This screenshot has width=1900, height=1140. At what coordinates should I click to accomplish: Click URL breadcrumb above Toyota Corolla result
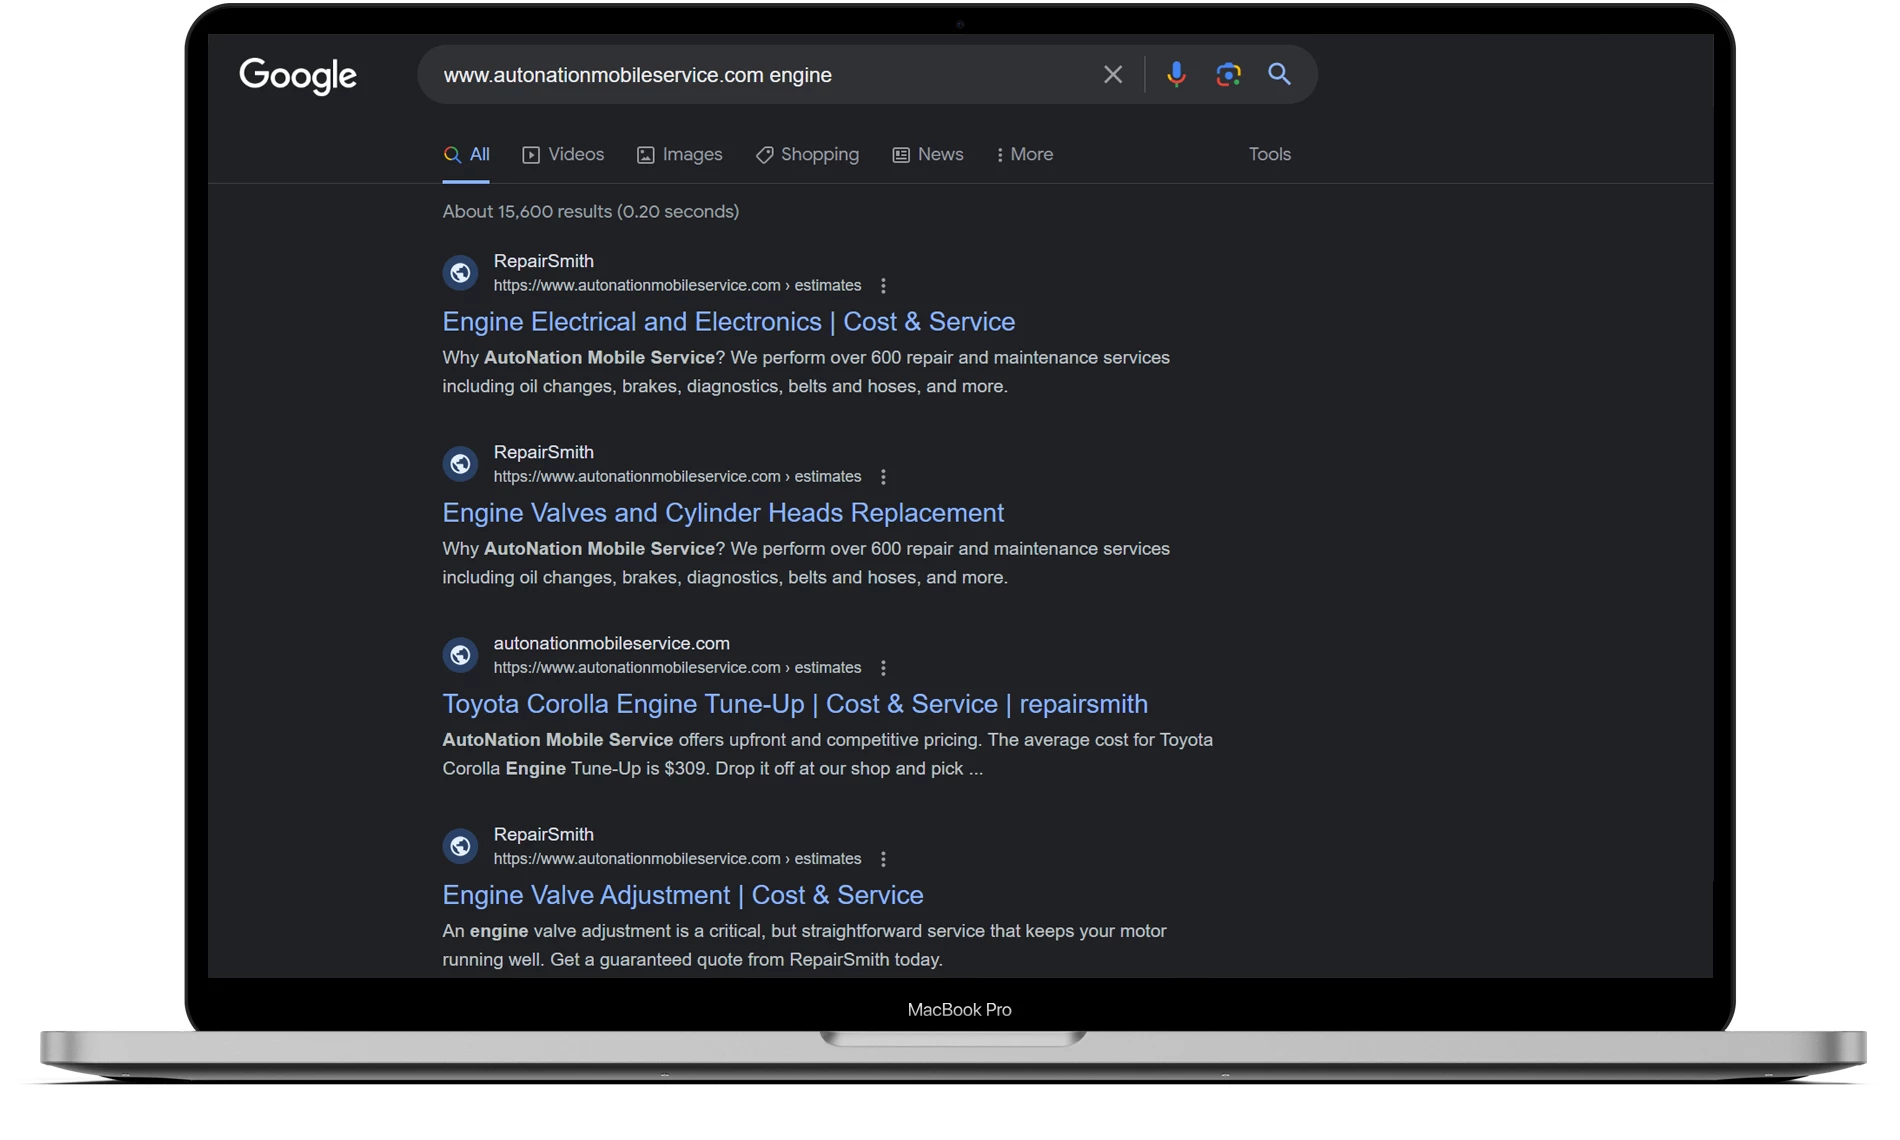pyautogui.click(x=677, y=668)
